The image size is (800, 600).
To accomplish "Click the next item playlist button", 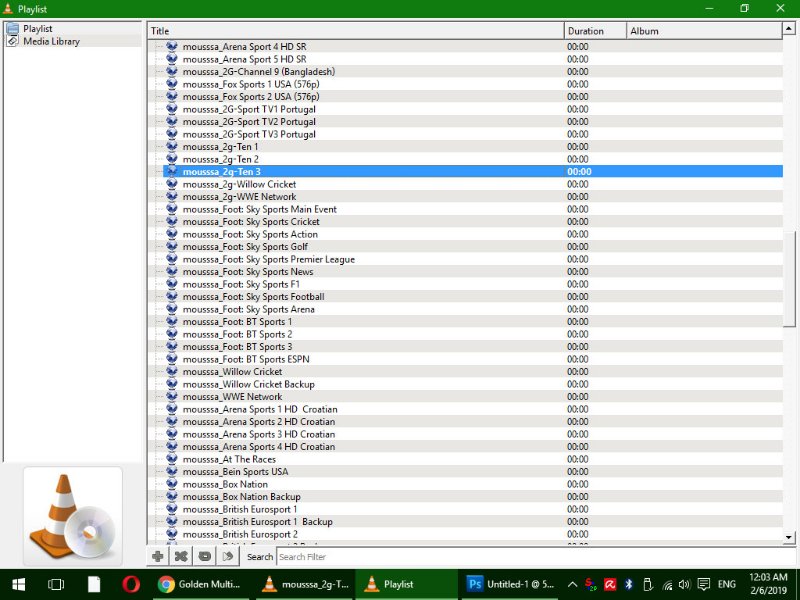I will [228, 556].
